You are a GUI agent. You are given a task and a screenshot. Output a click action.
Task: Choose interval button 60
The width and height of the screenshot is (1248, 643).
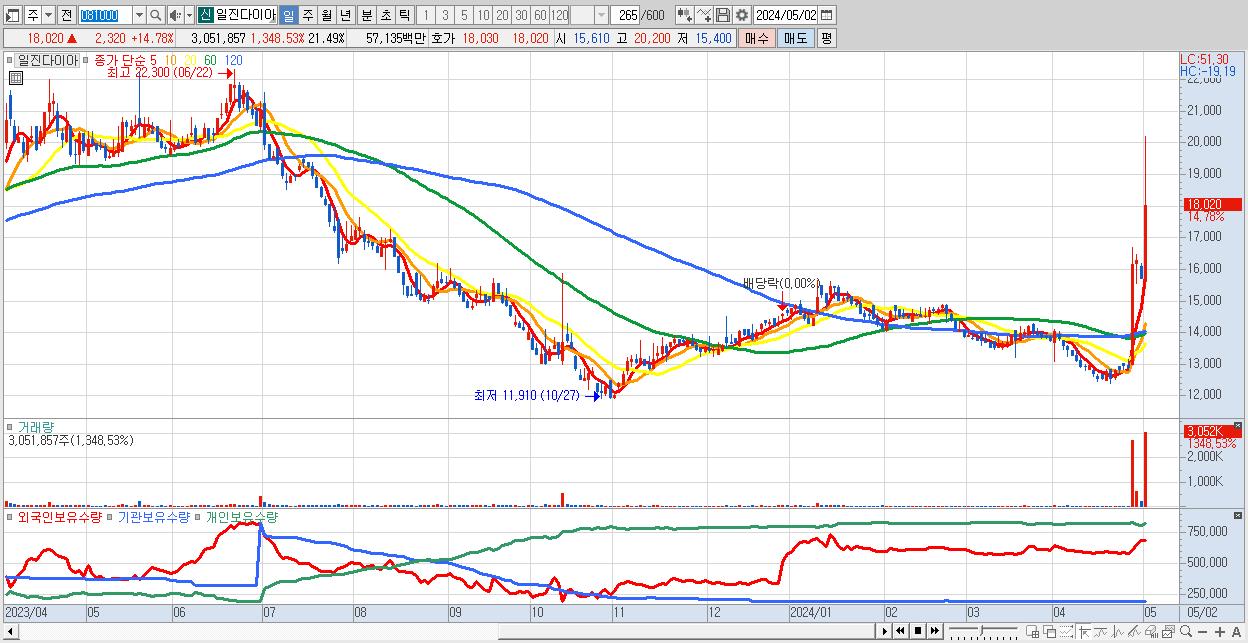point(540,15)
